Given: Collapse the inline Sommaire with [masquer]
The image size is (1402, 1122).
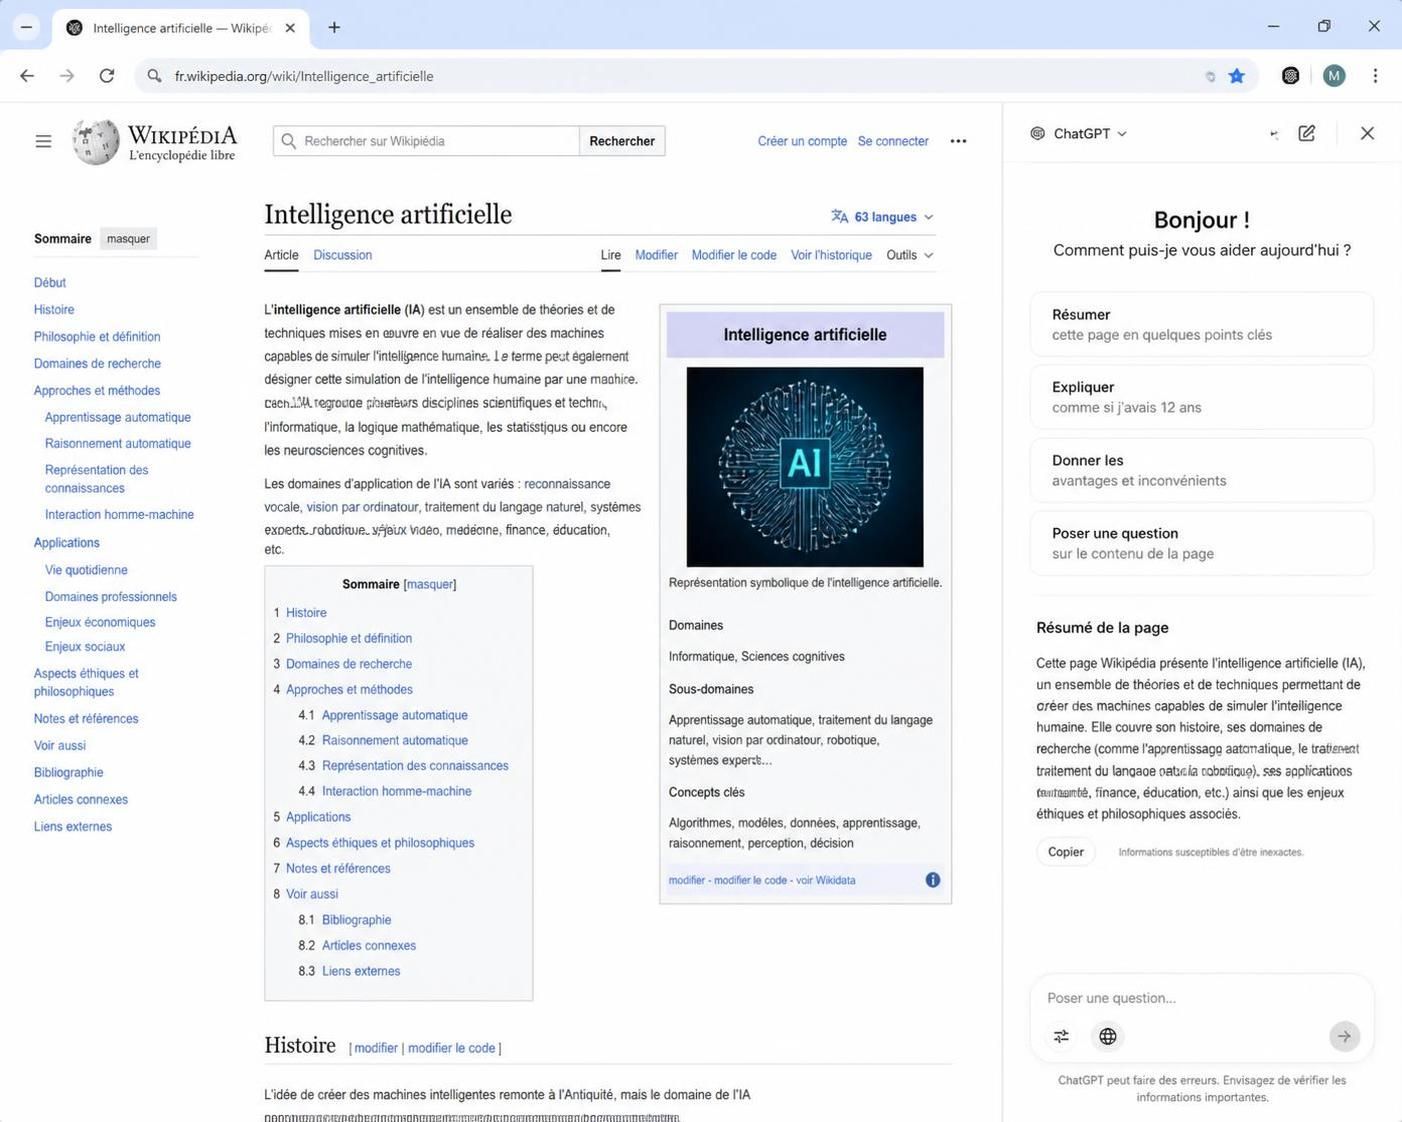Looking at the screenshot, I should [x=429, y=584].
